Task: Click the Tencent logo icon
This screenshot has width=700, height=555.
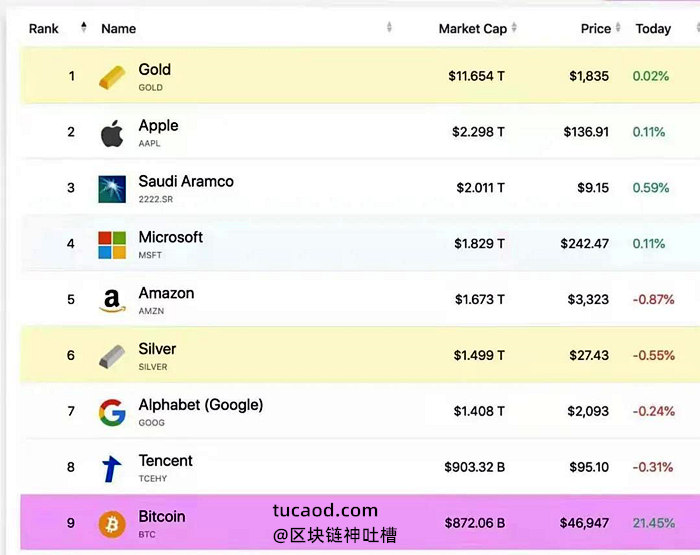Action: coord(111,468)
